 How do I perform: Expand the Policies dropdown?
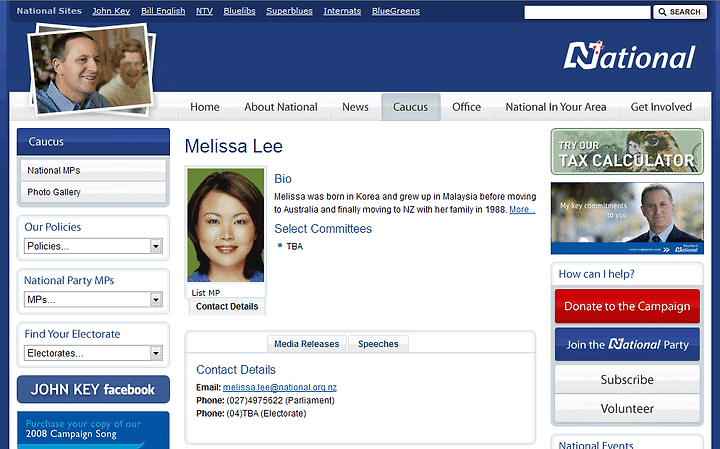point(93,246)
